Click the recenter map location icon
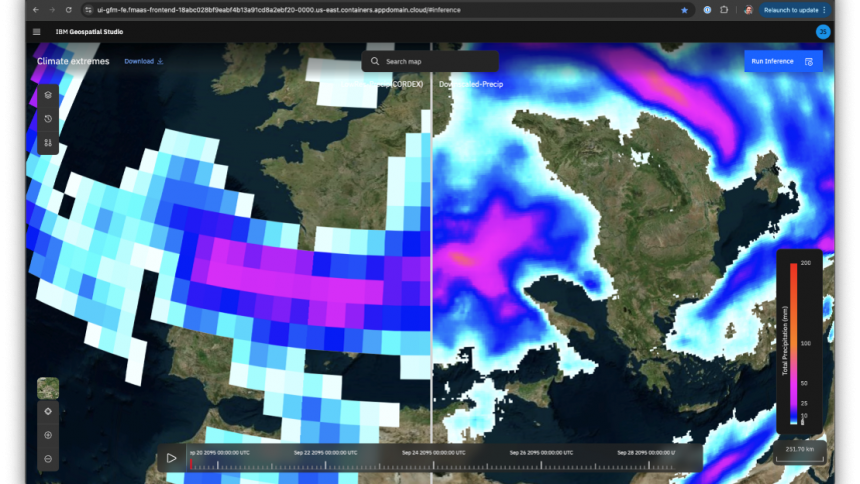 [x=48, y=411]
